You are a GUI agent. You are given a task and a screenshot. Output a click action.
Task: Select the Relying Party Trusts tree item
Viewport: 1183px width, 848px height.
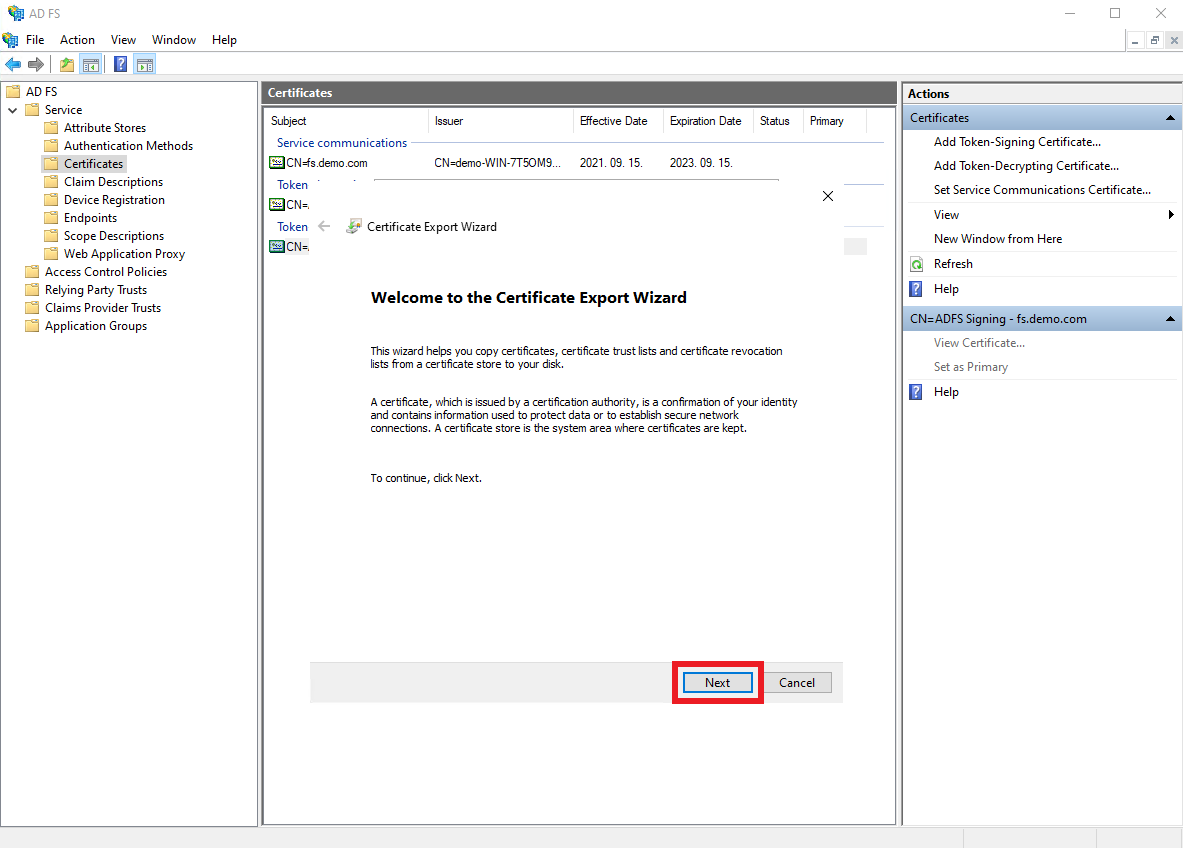point(95,289)
